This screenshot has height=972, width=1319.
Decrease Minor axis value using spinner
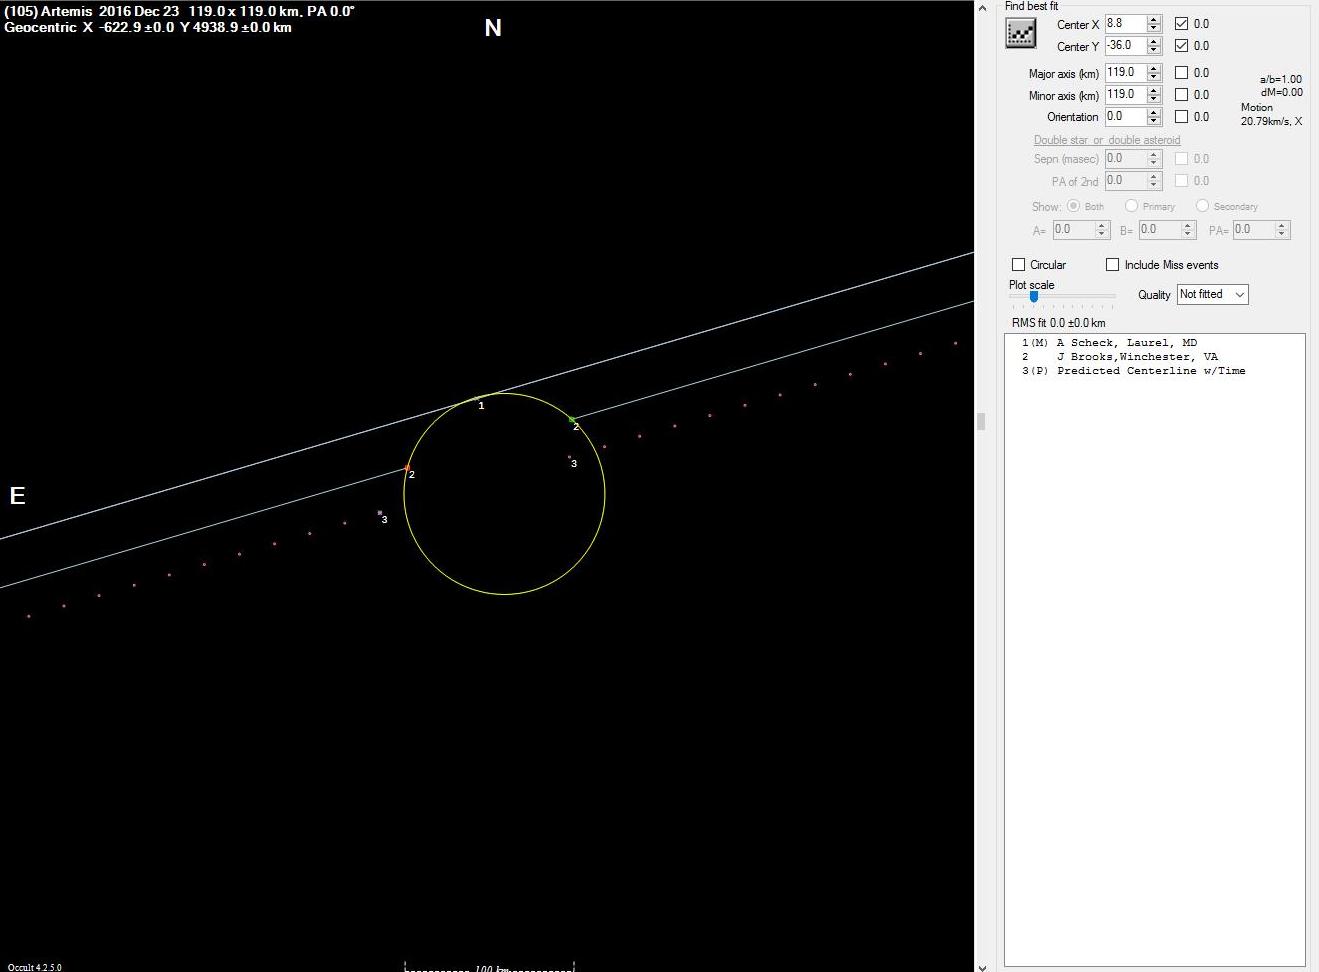point(1154,99)
